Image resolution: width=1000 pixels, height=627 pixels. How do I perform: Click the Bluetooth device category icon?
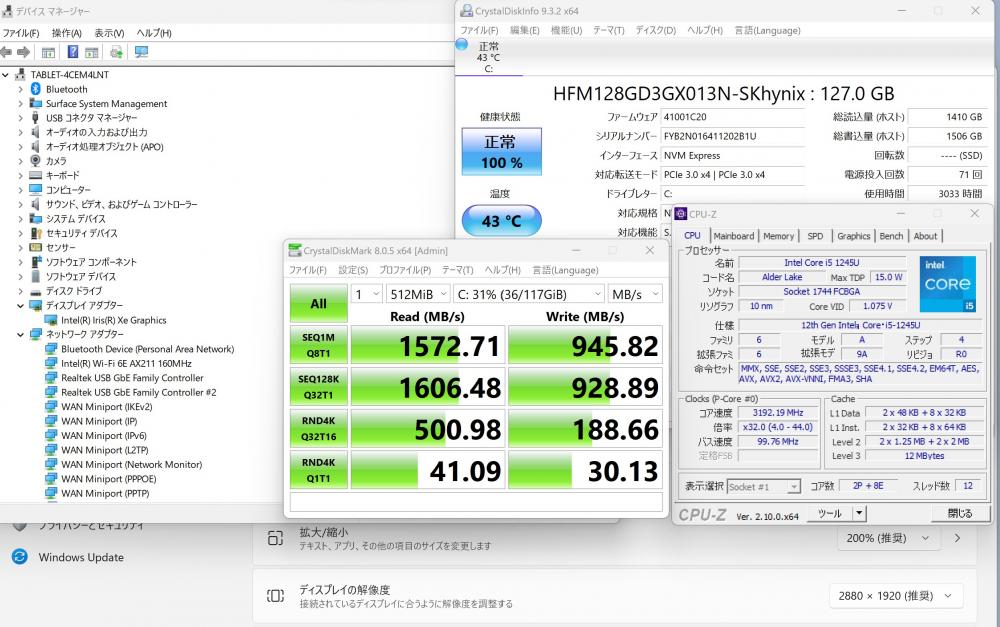36,89
